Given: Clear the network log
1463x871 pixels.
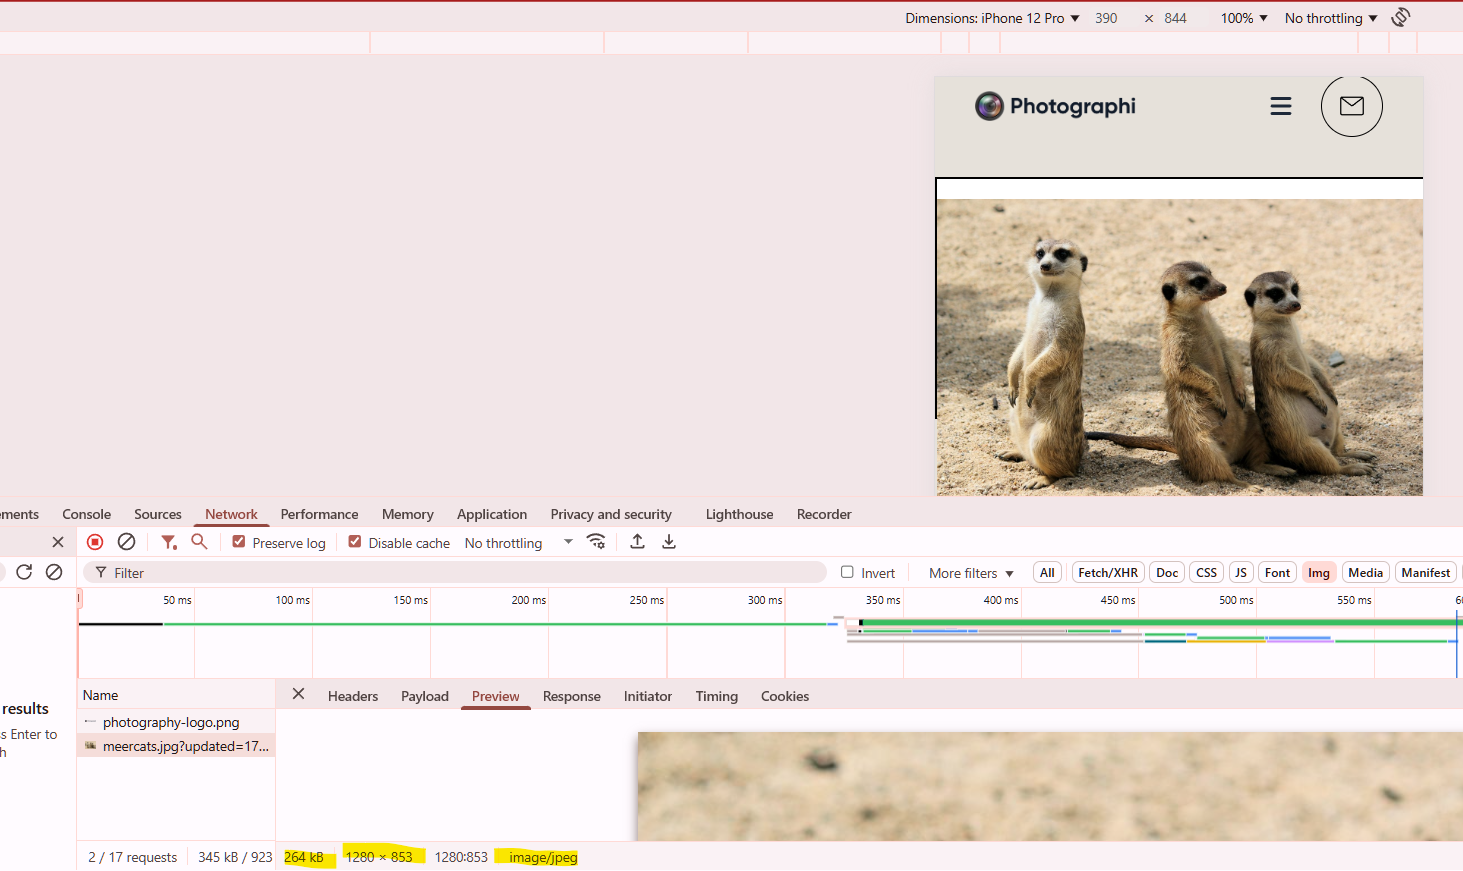Looking at the screenshot, I should coord(126,542).
